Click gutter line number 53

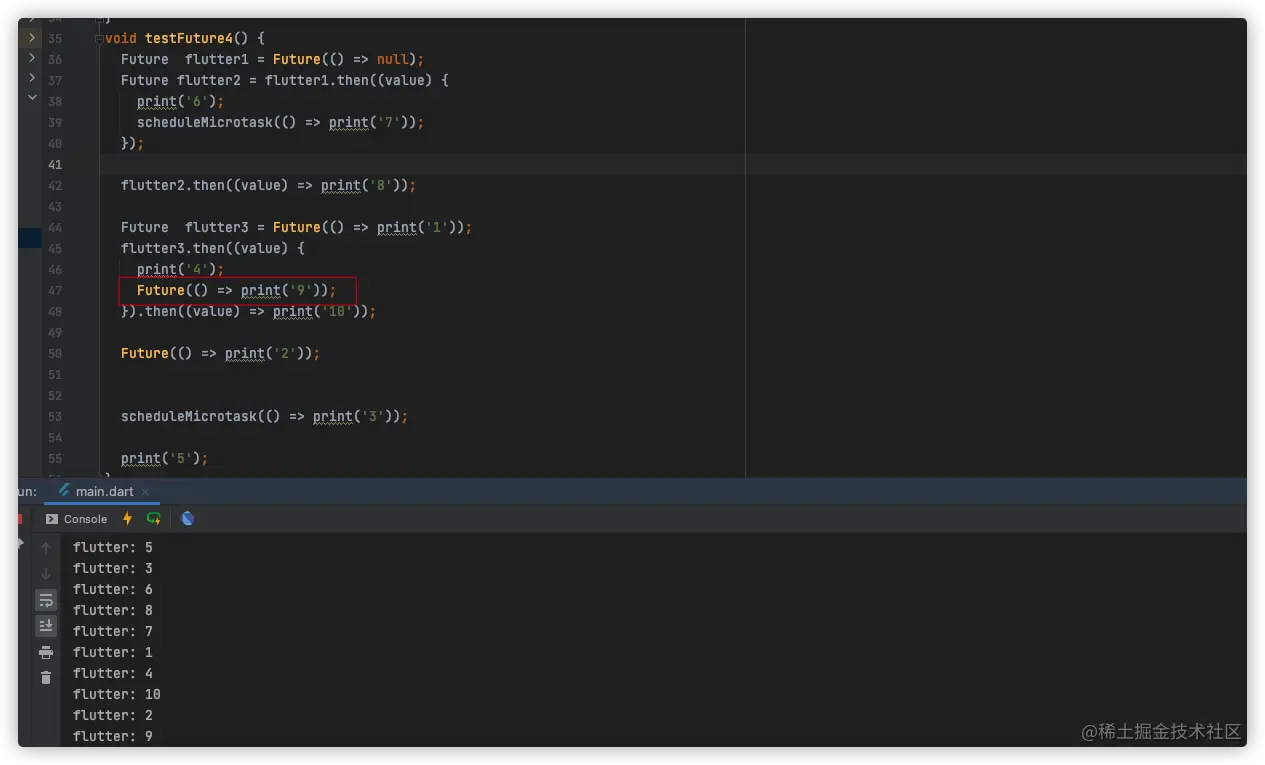pos(55,416)
